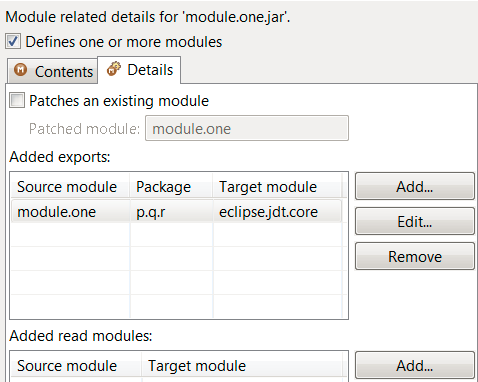Add a new export entry
The width and height of the screenshot is (478, 382).
[x=415, y=186]
